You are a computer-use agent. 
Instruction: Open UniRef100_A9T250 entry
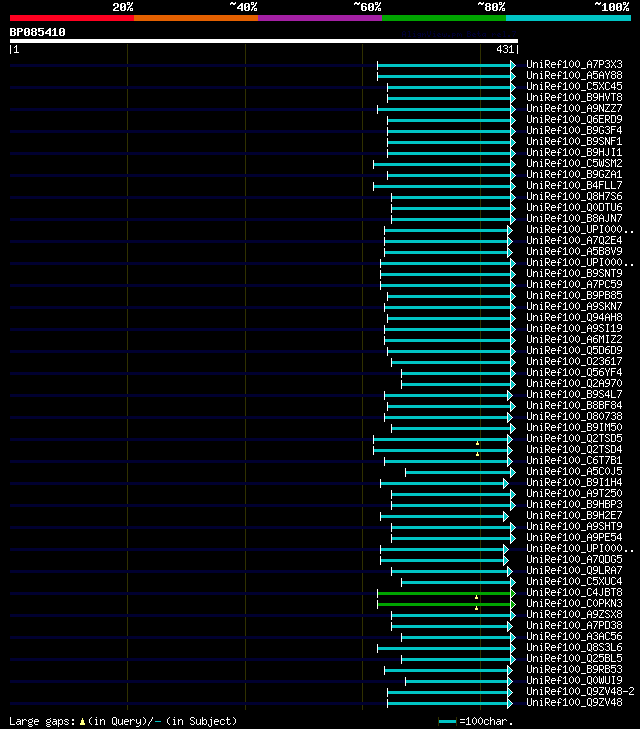coord(574,494)
